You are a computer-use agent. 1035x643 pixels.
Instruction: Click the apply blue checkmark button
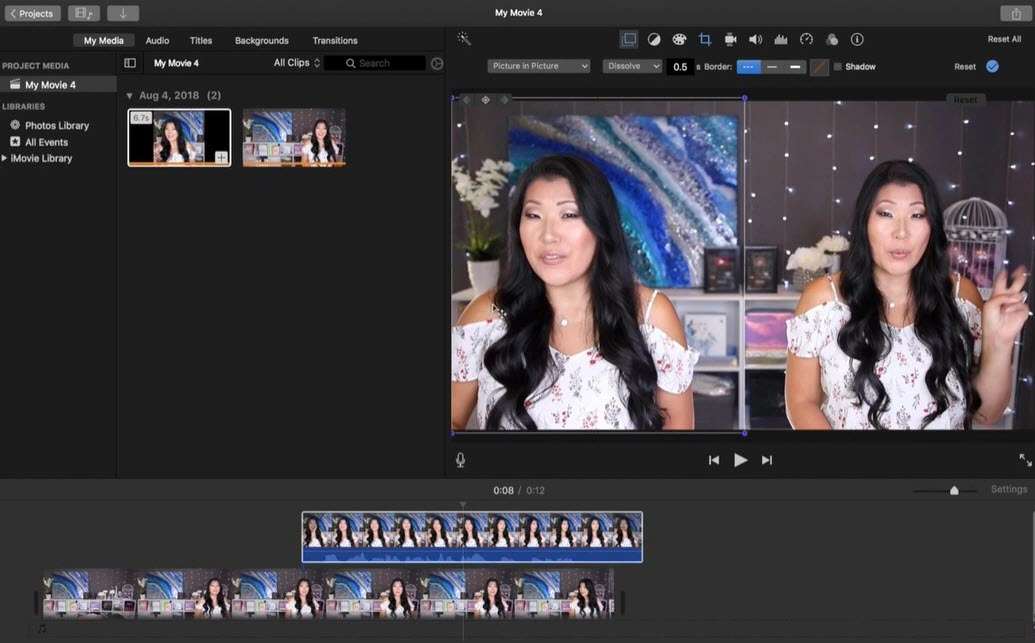[992, 66]
